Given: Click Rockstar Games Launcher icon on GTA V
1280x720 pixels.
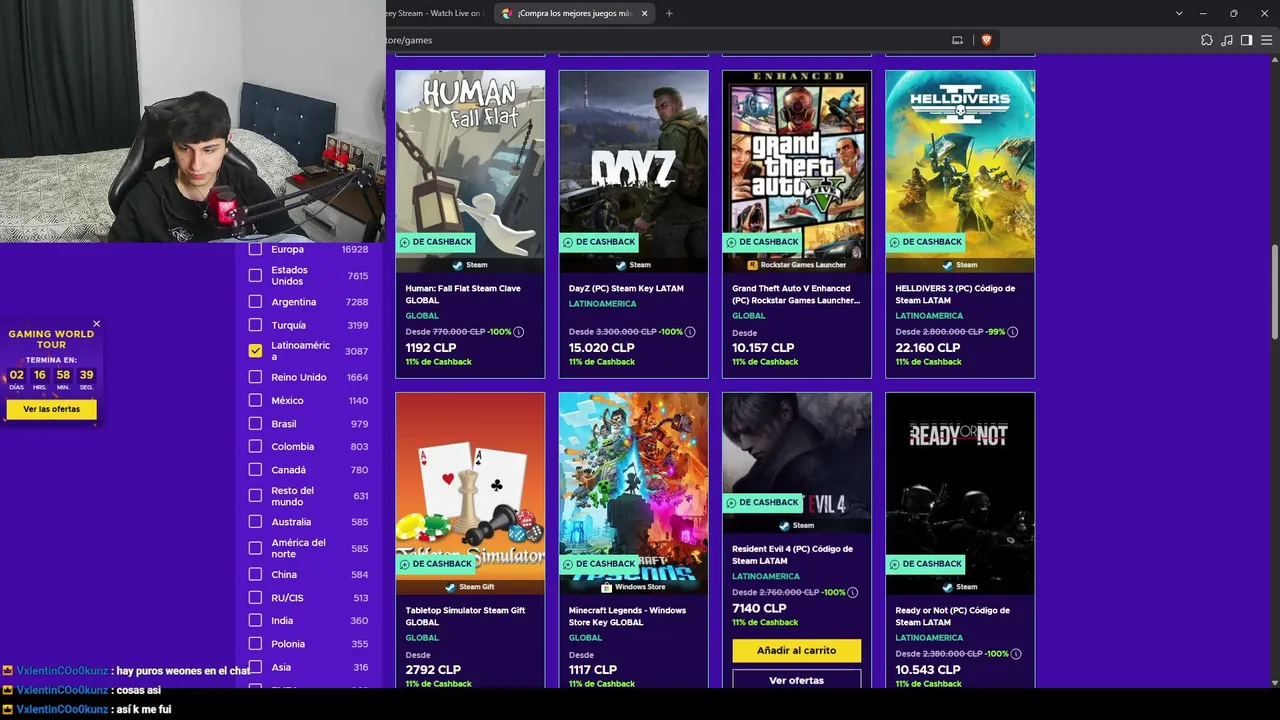Looking at the screenshot, I should point(752,265).
